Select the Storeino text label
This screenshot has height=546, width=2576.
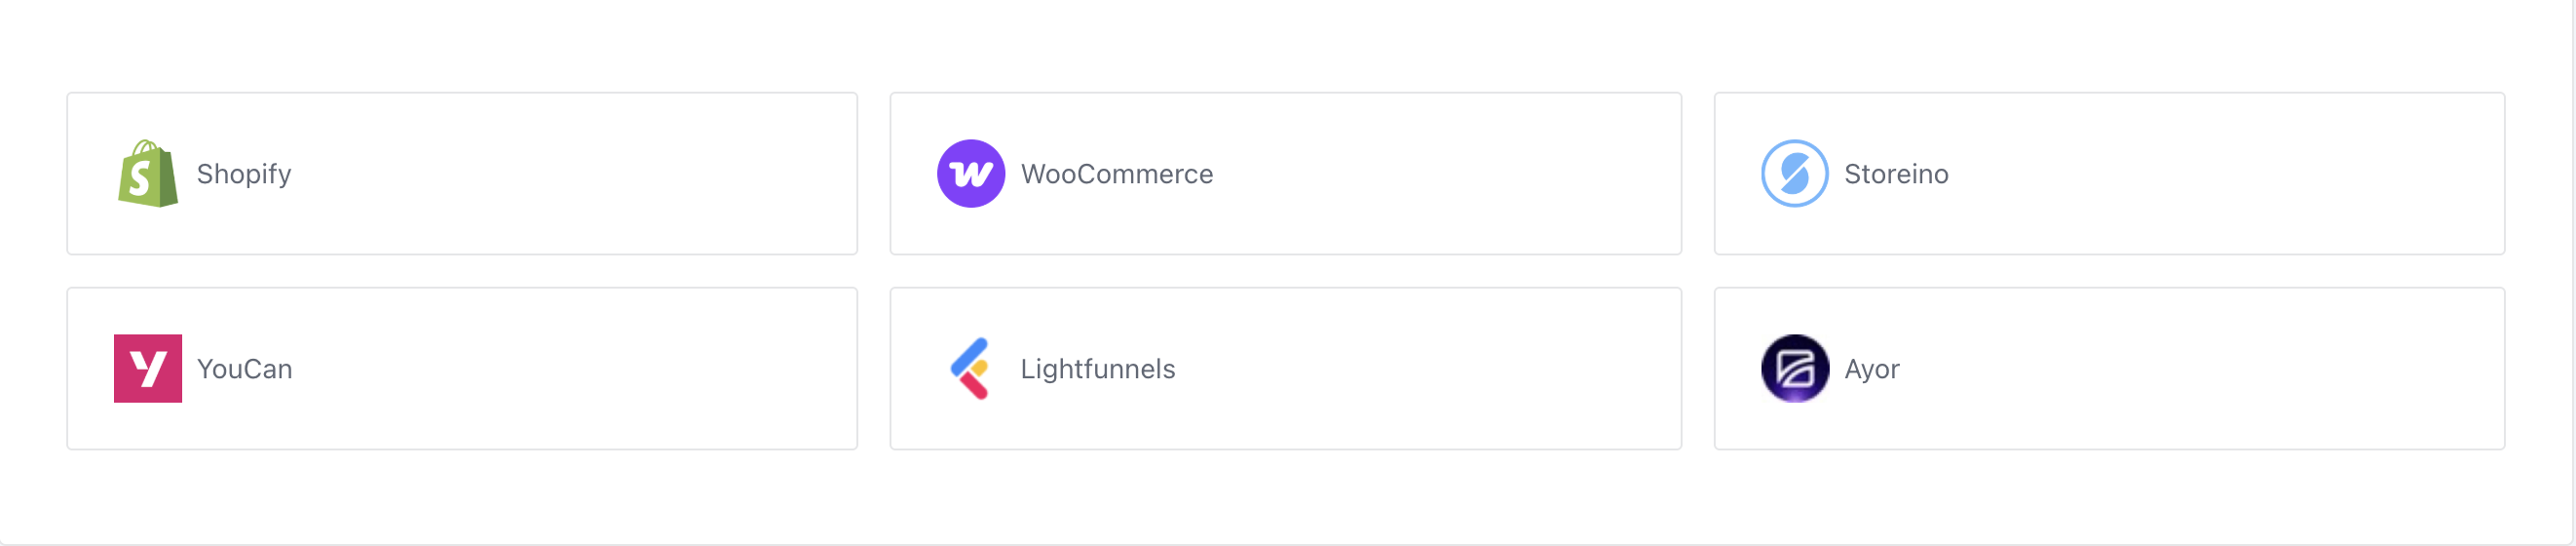(1895, 174)
